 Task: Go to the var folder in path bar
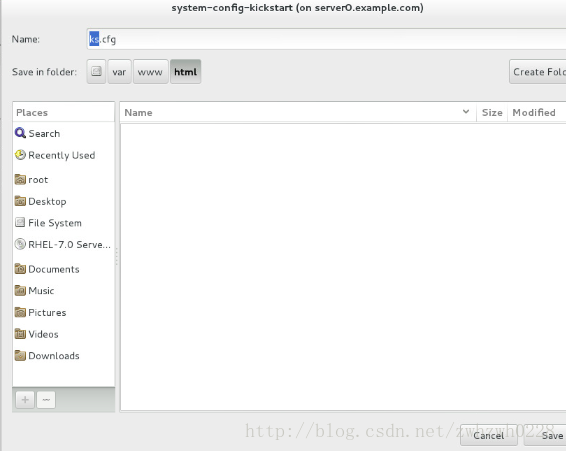119,71
